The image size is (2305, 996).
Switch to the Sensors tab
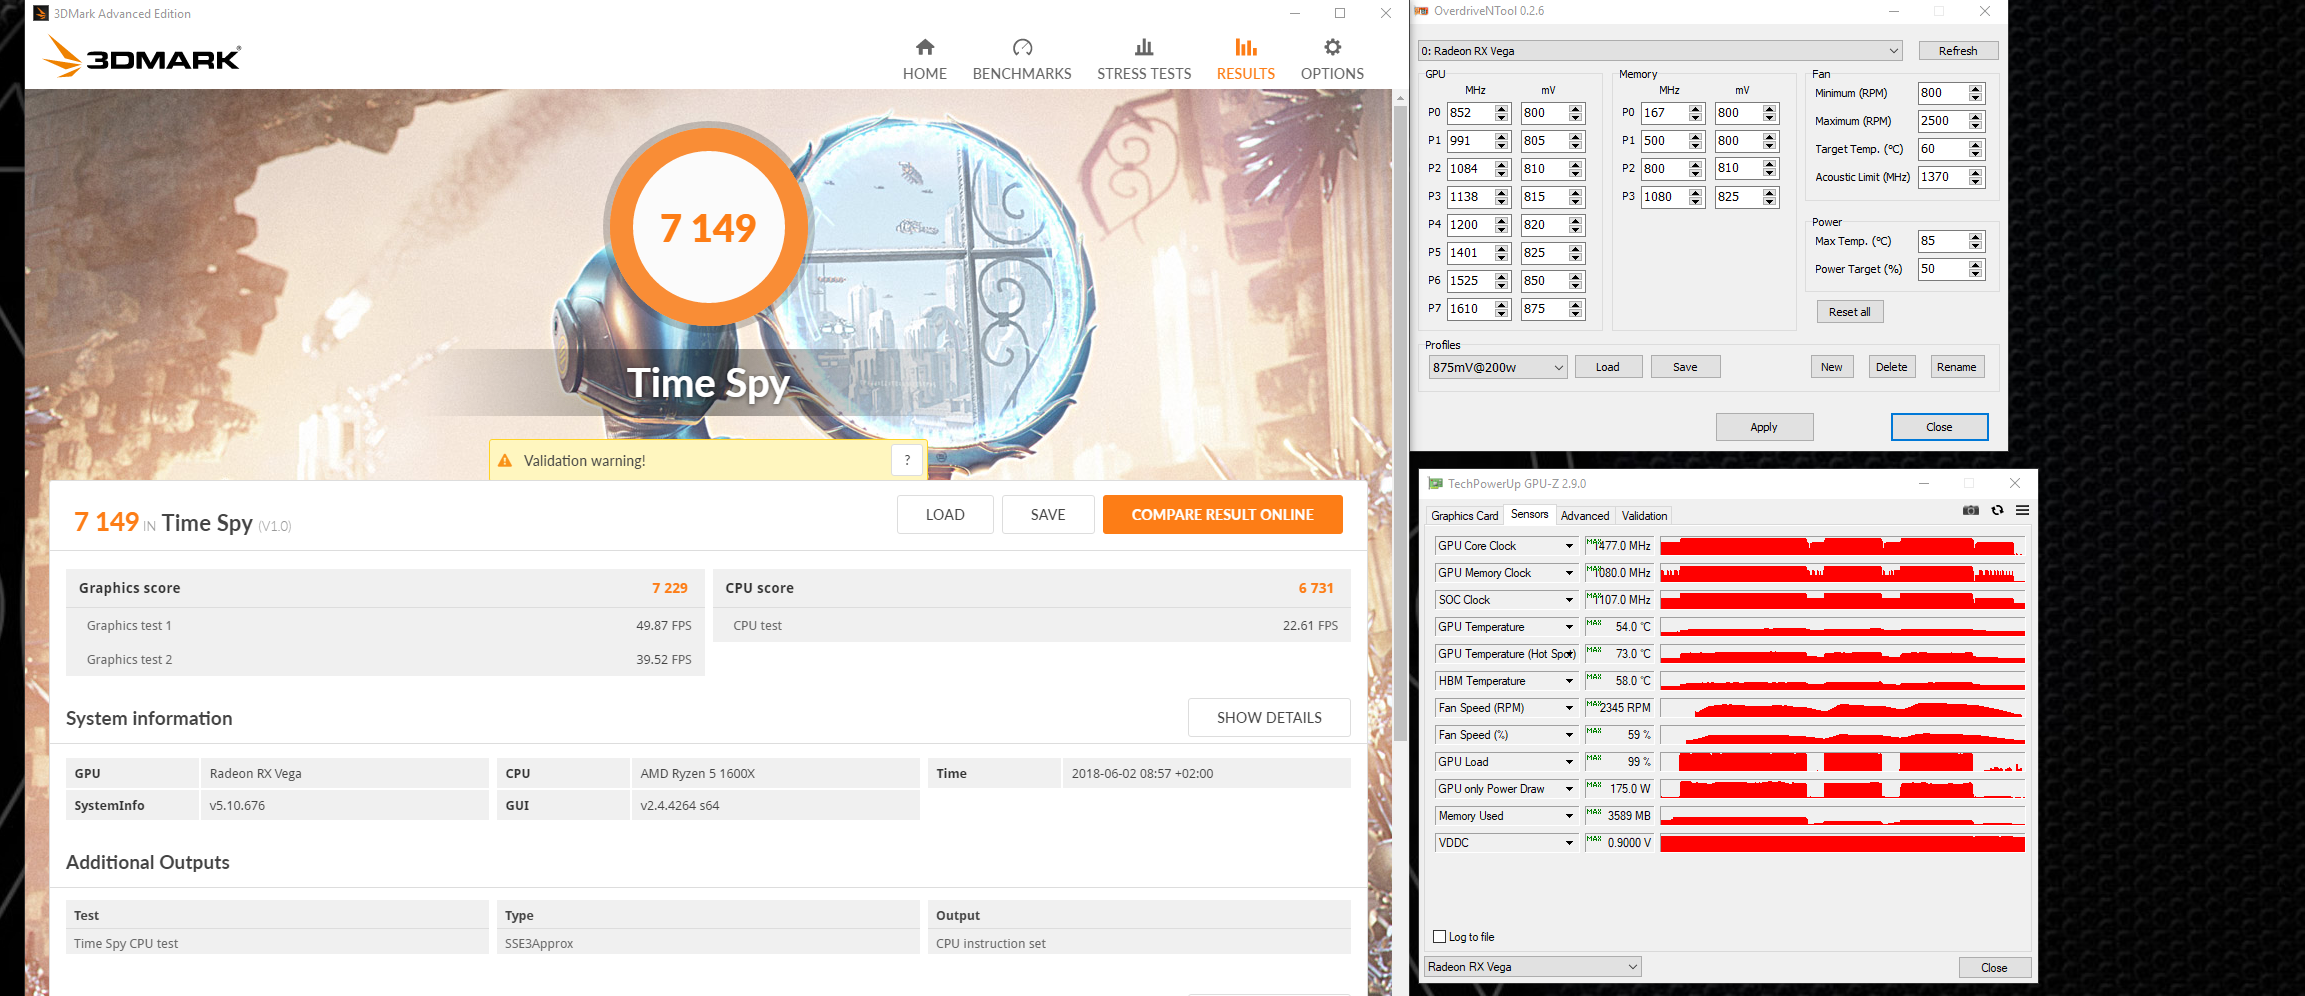(x=1529, y=514)
